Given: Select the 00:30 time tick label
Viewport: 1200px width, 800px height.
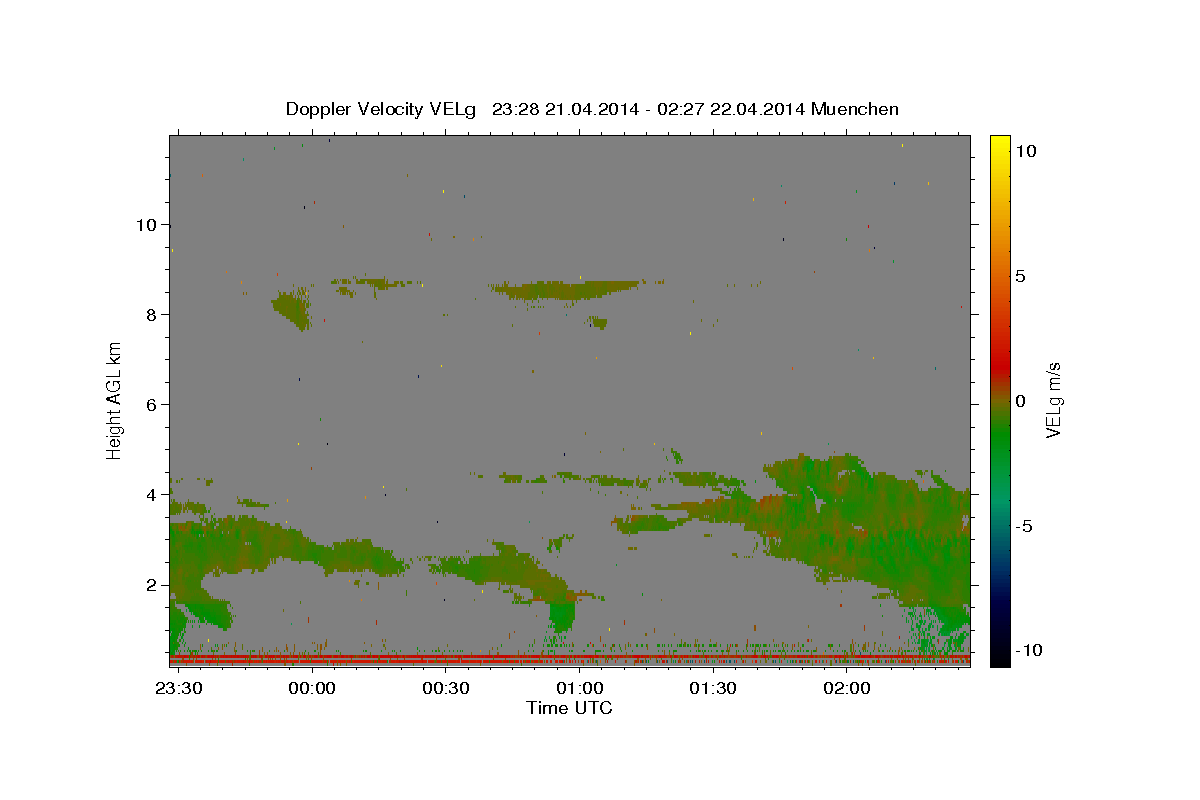Looking at the screenshot, I should click(x=446, y=689).
